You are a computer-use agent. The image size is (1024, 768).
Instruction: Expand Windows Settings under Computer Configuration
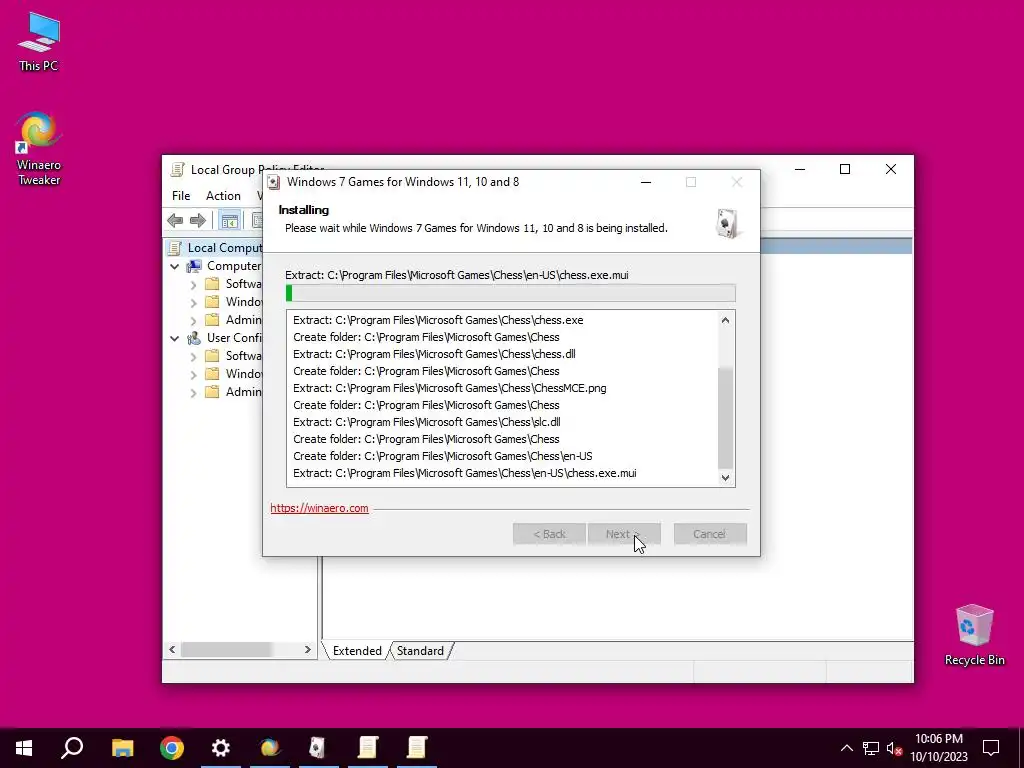pos(193,303)
